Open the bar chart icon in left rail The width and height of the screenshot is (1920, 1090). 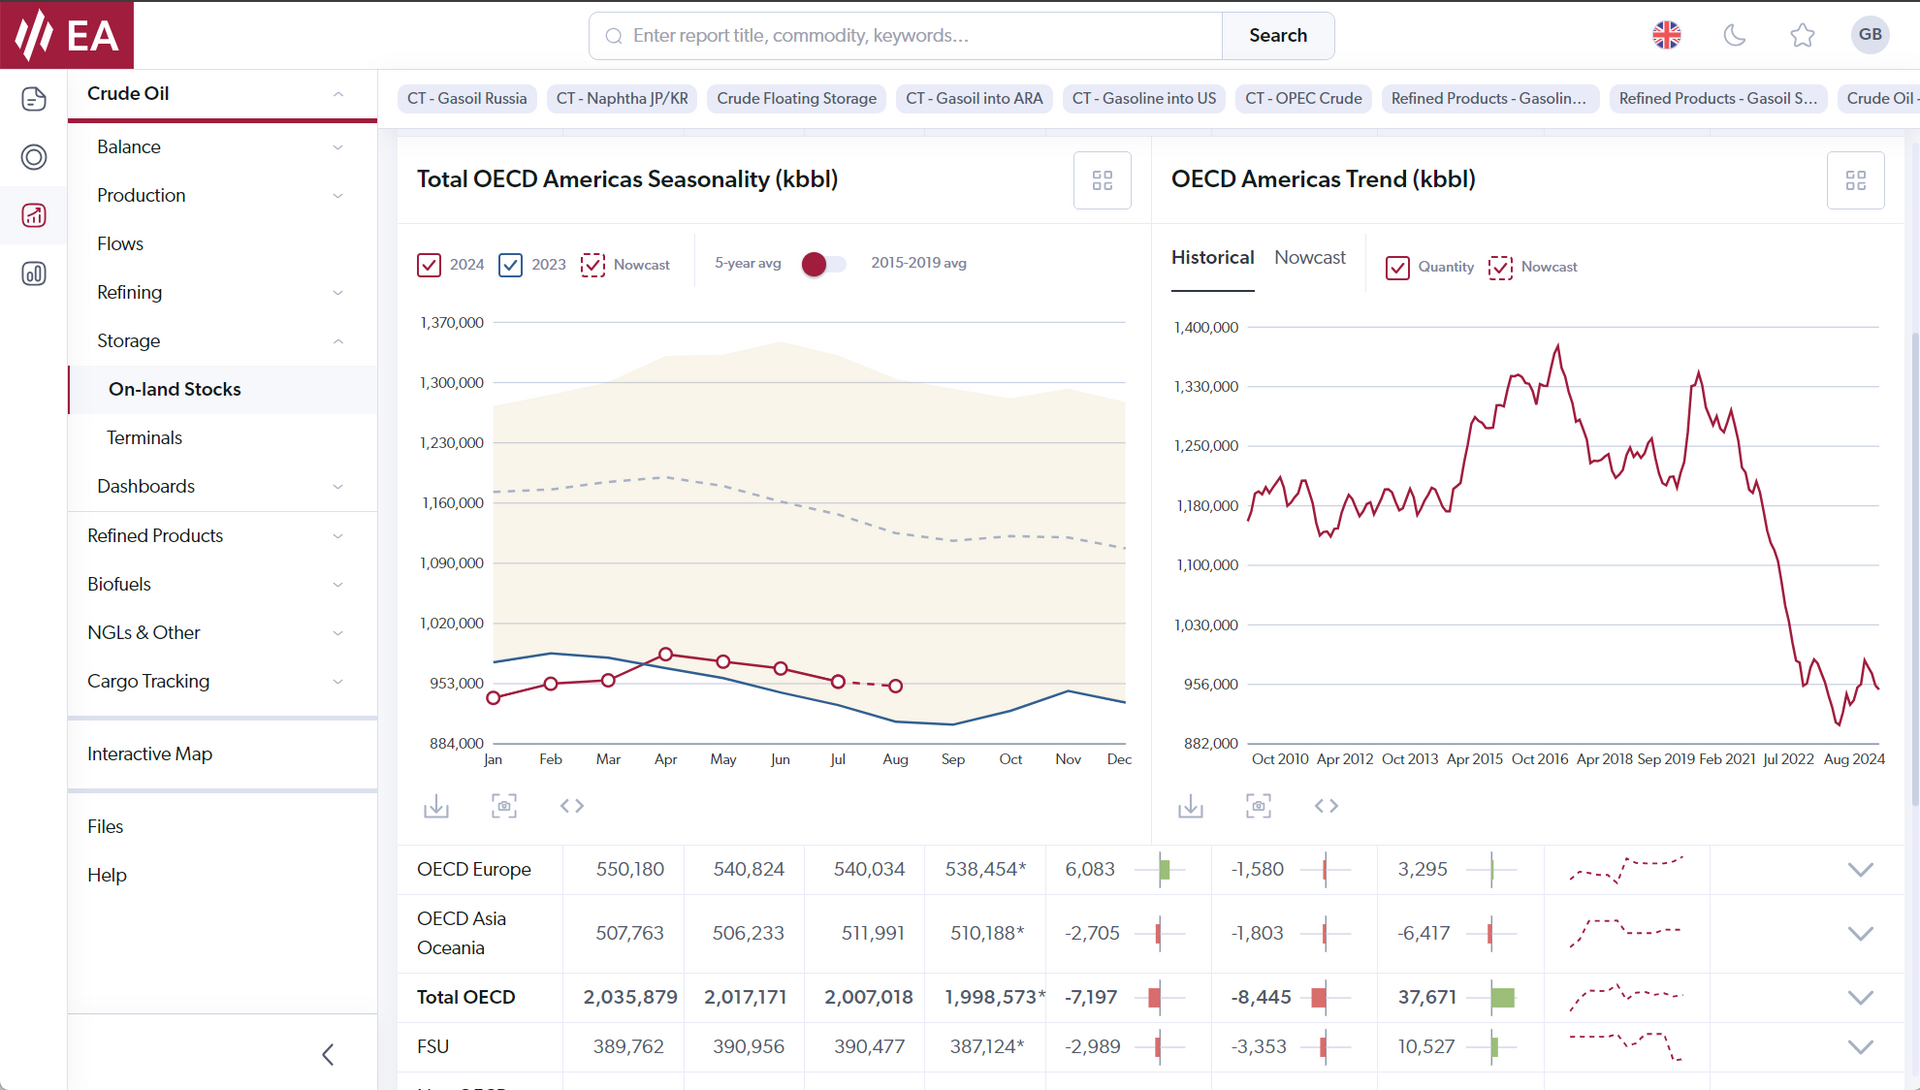(34, 274)
